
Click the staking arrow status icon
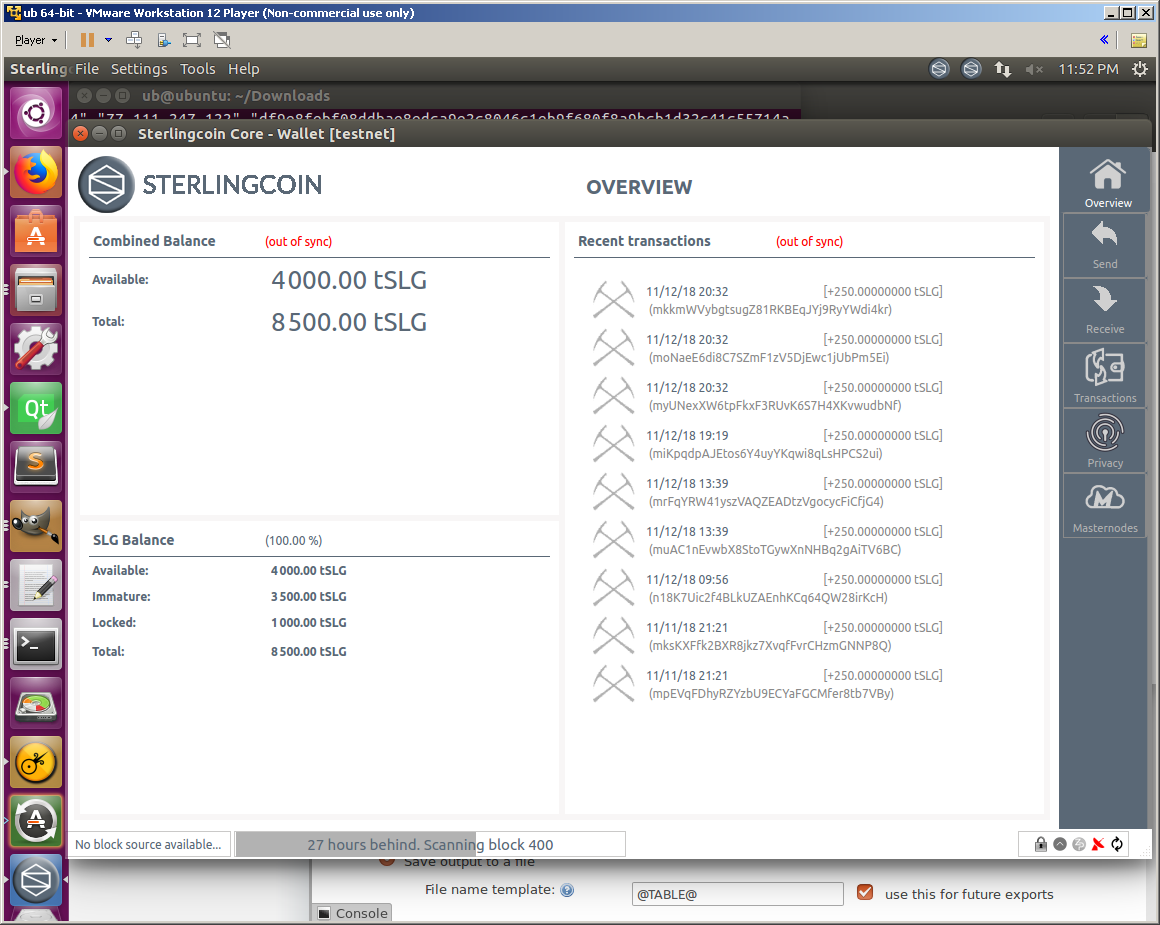(1059, 844)
